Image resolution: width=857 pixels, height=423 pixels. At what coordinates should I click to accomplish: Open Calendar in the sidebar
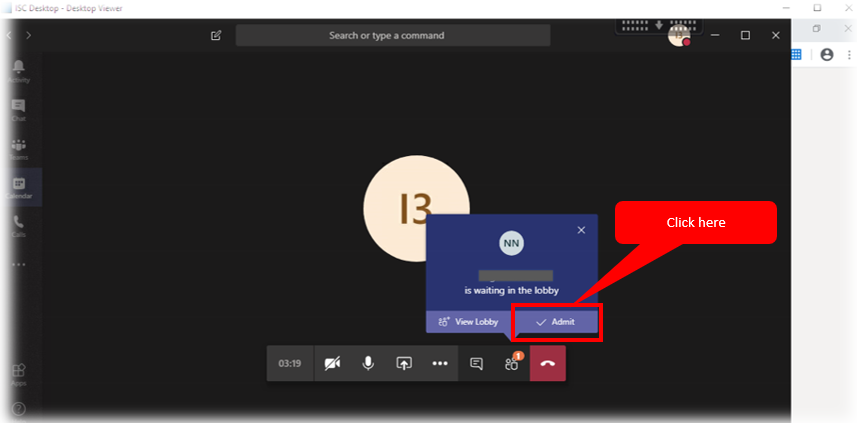(19, 187)
